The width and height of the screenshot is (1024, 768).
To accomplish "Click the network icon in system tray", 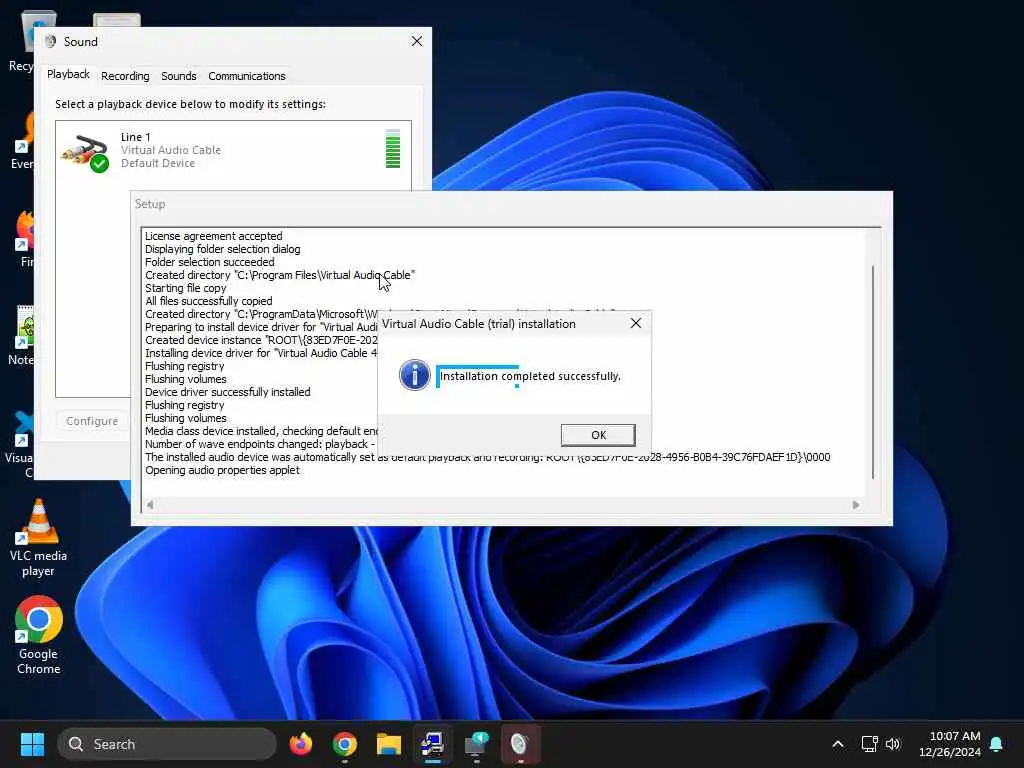I will tap(869, 744).
